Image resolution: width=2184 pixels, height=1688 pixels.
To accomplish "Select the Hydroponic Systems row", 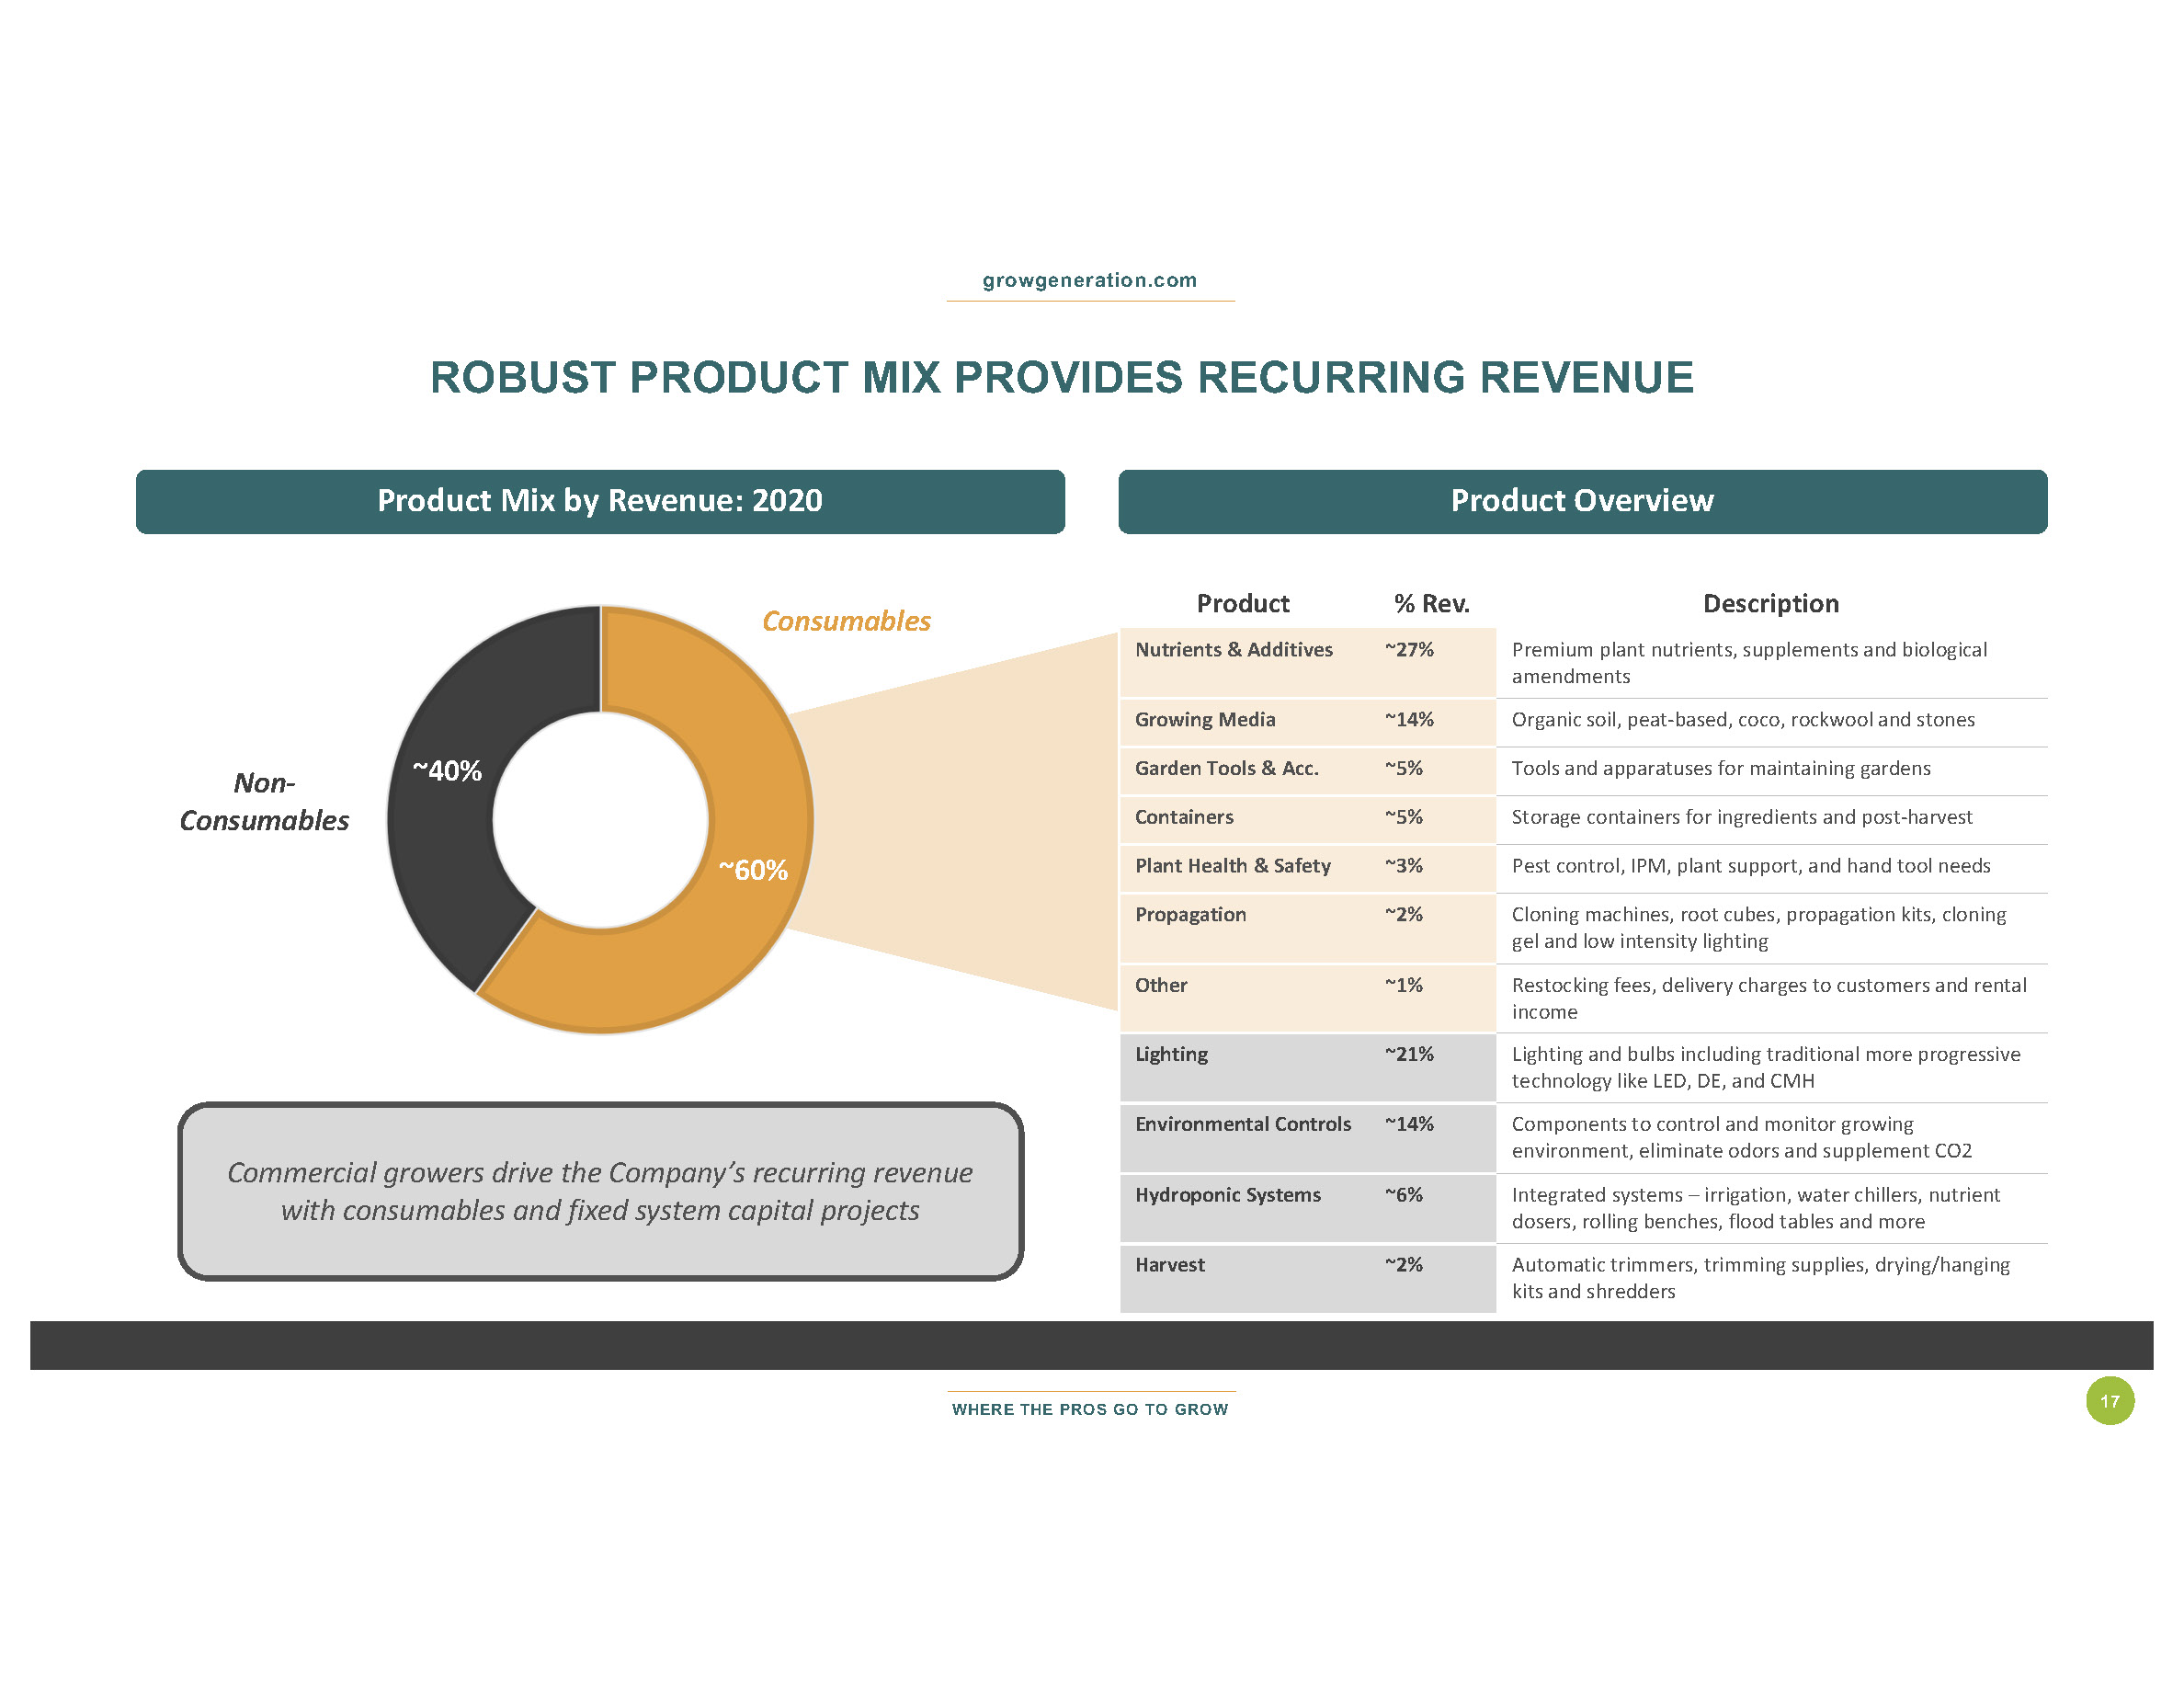I will tap(1227, 1195).
